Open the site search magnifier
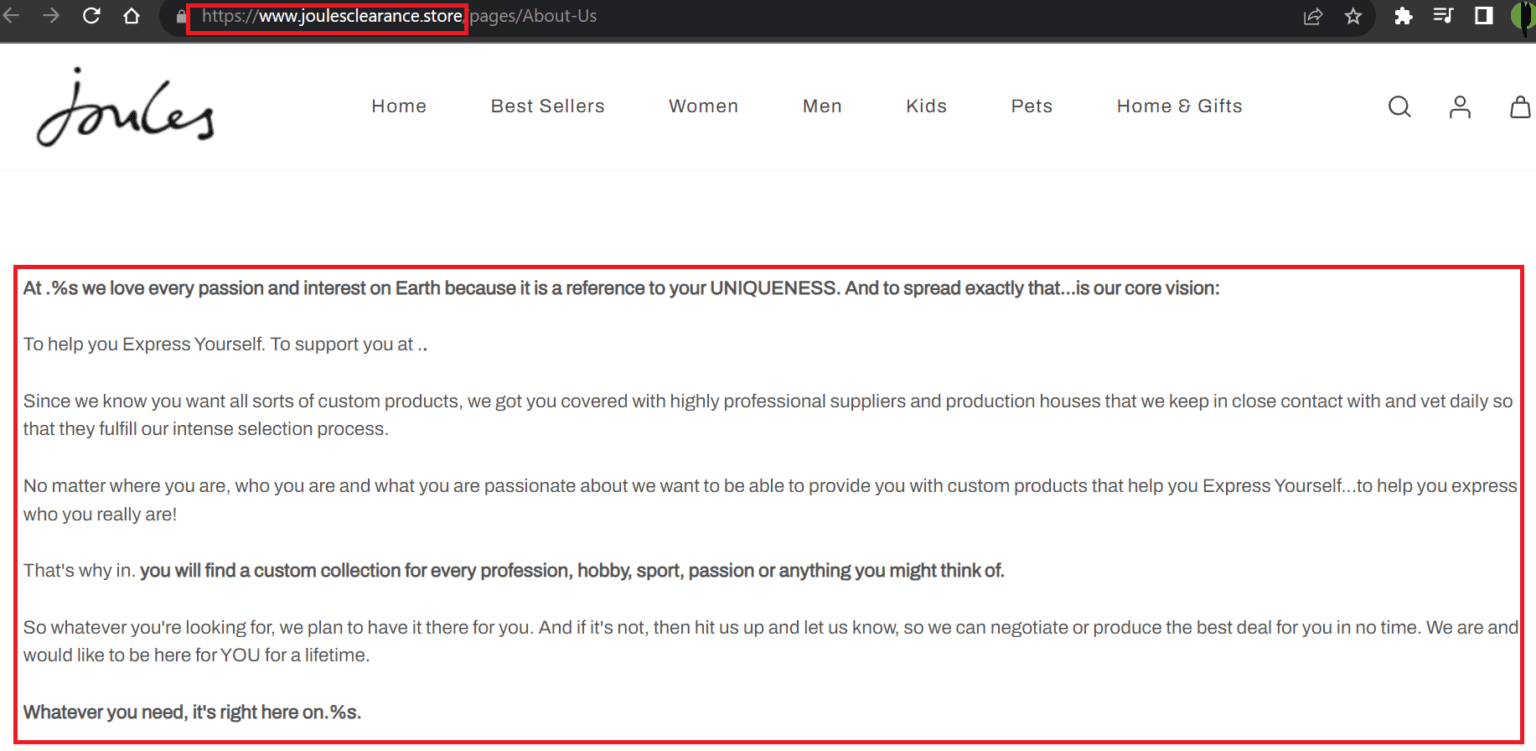 (x=1399, y=107)
